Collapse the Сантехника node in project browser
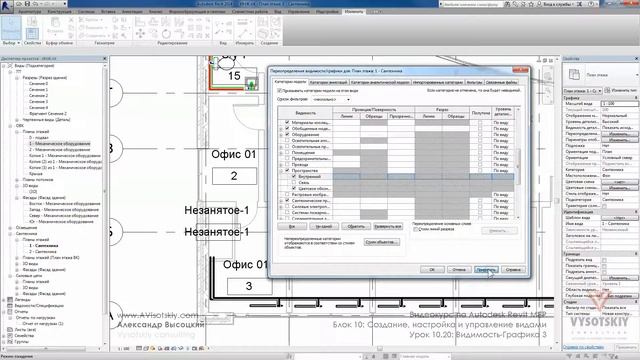 [x=11, y=233]
